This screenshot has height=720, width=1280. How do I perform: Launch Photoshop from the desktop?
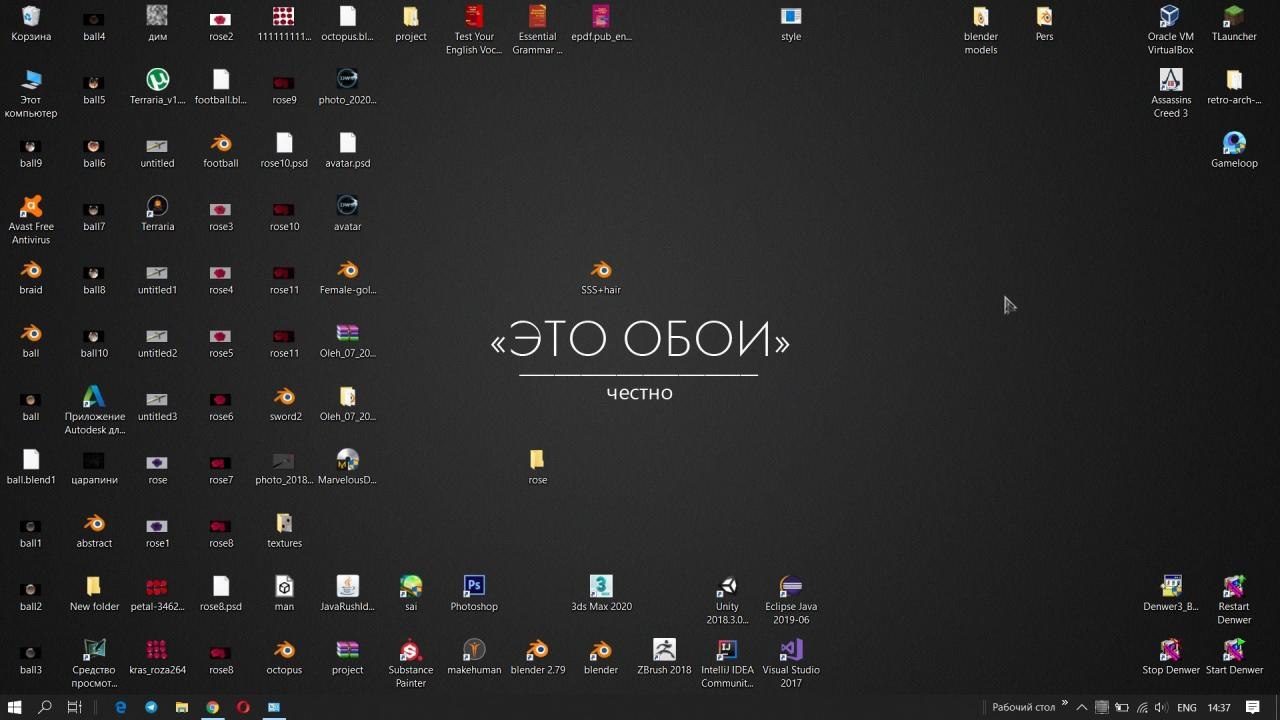pos(474,594)
